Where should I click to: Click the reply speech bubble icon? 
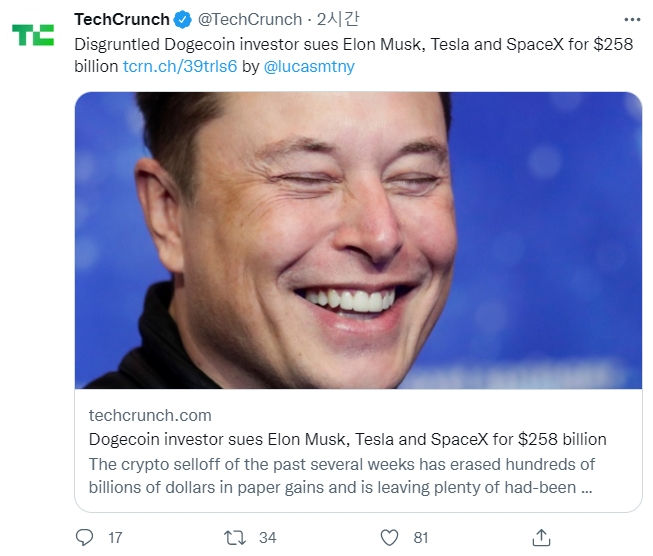pyautogui.click(x=85, y=537)
